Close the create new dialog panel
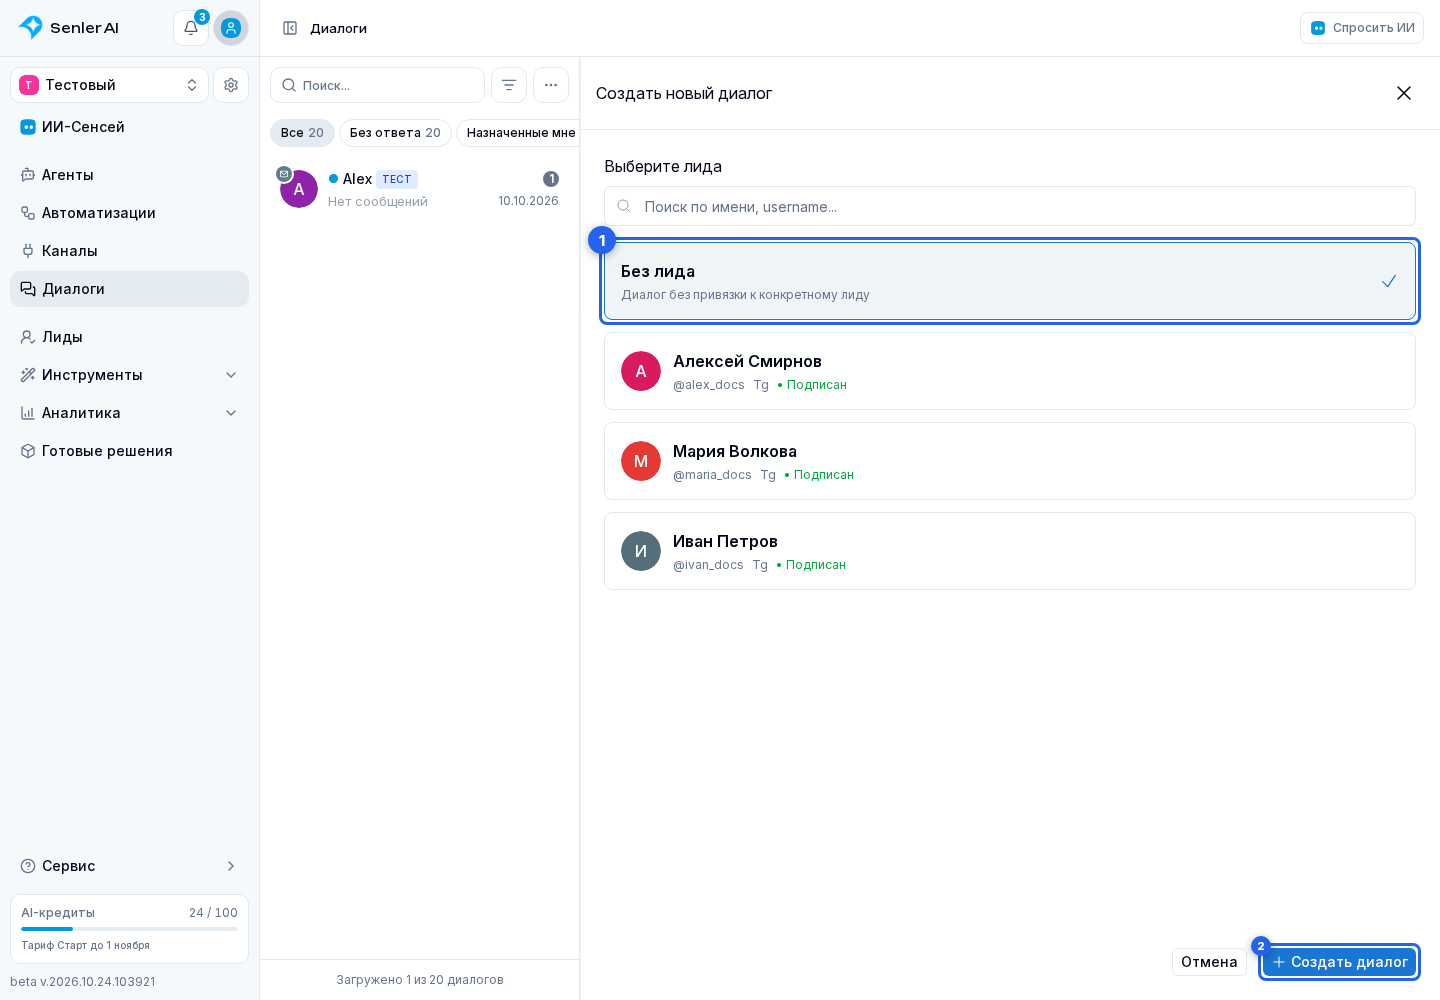Viewport: 1440px width, 1000px height. coord(1404,93)
